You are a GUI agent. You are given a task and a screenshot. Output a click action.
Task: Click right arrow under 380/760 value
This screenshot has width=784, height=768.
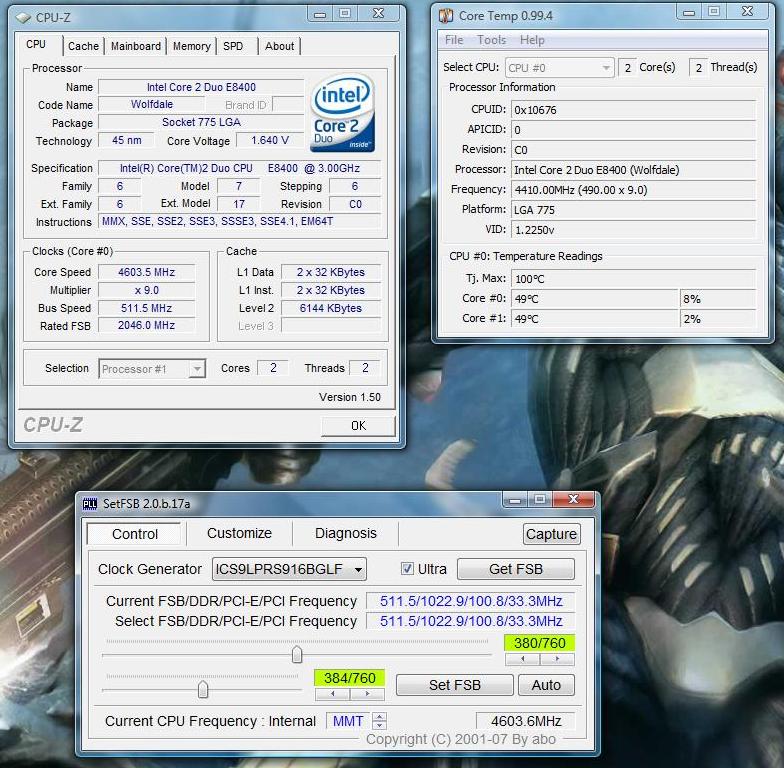[557, 659]
